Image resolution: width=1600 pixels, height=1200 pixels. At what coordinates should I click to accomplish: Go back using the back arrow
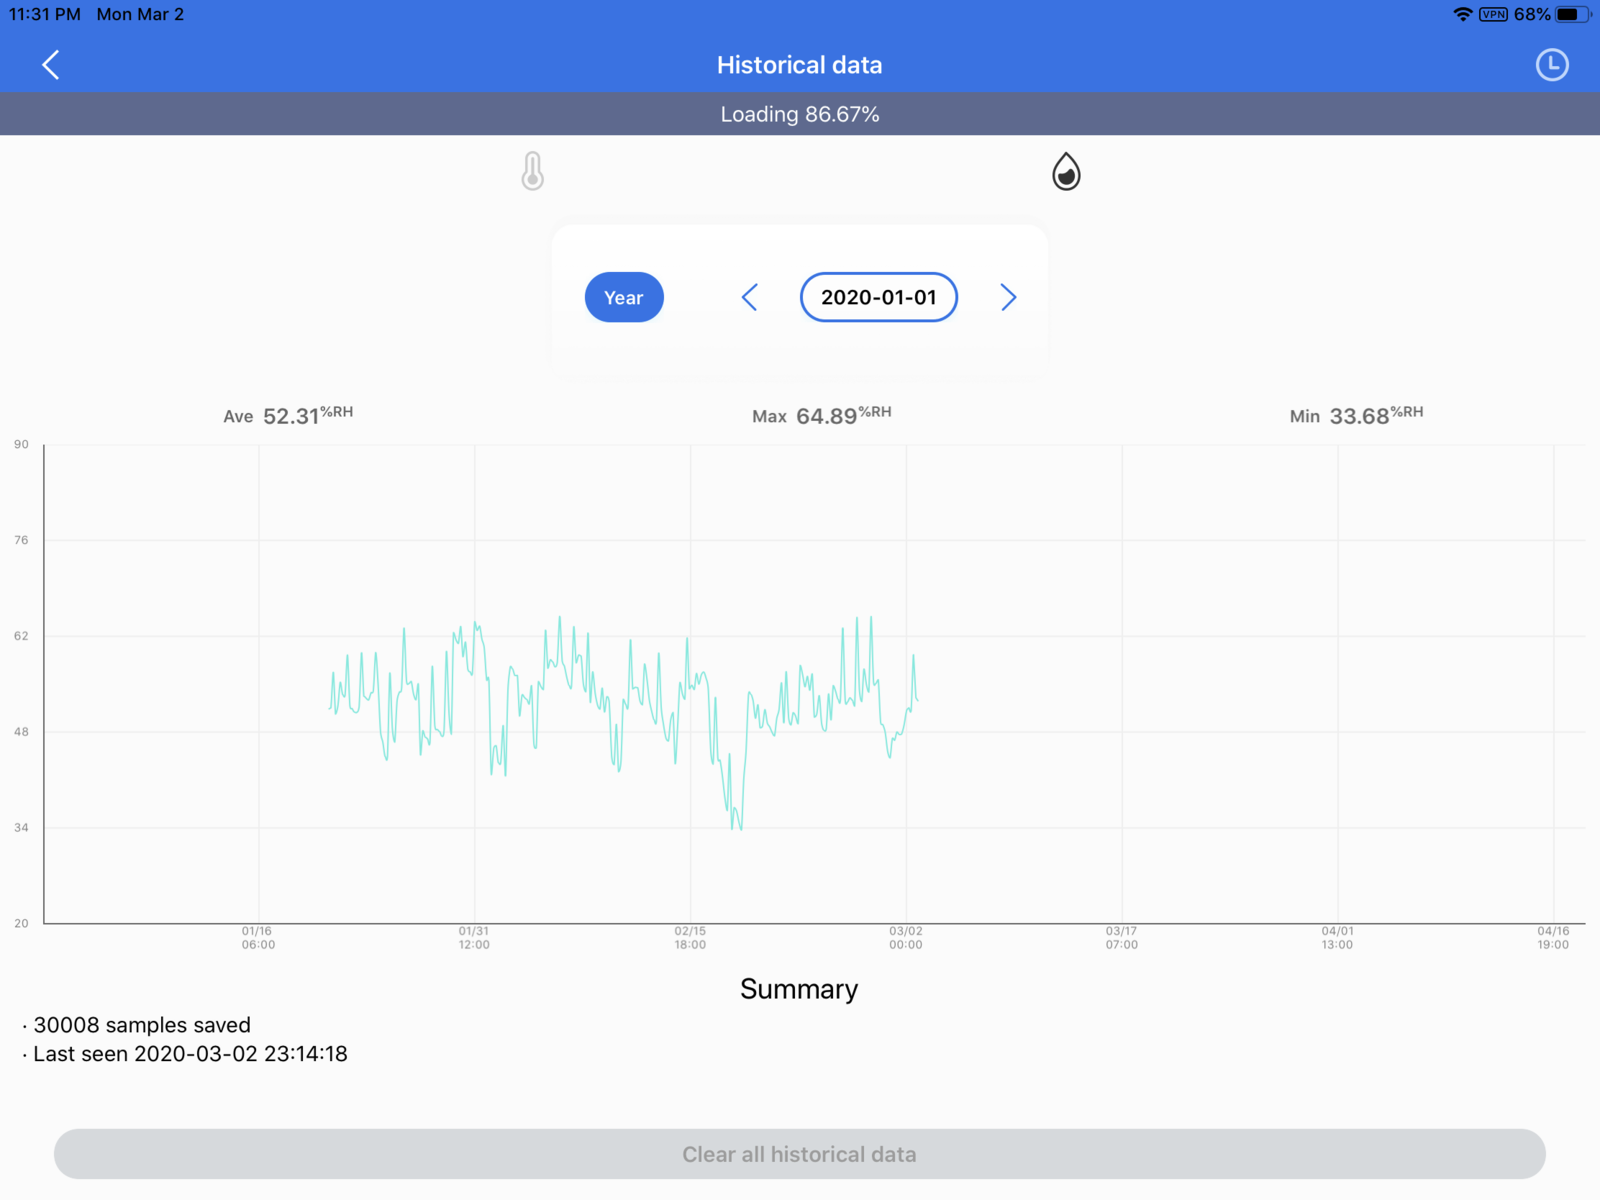pos(51,65)
